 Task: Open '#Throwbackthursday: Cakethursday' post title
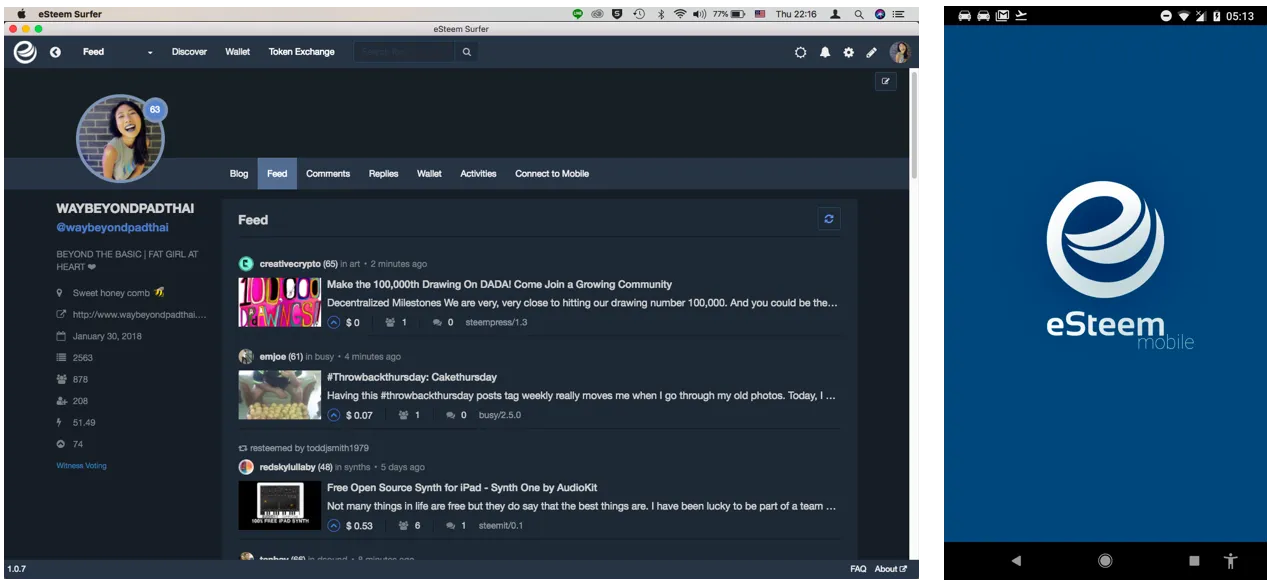412,377
